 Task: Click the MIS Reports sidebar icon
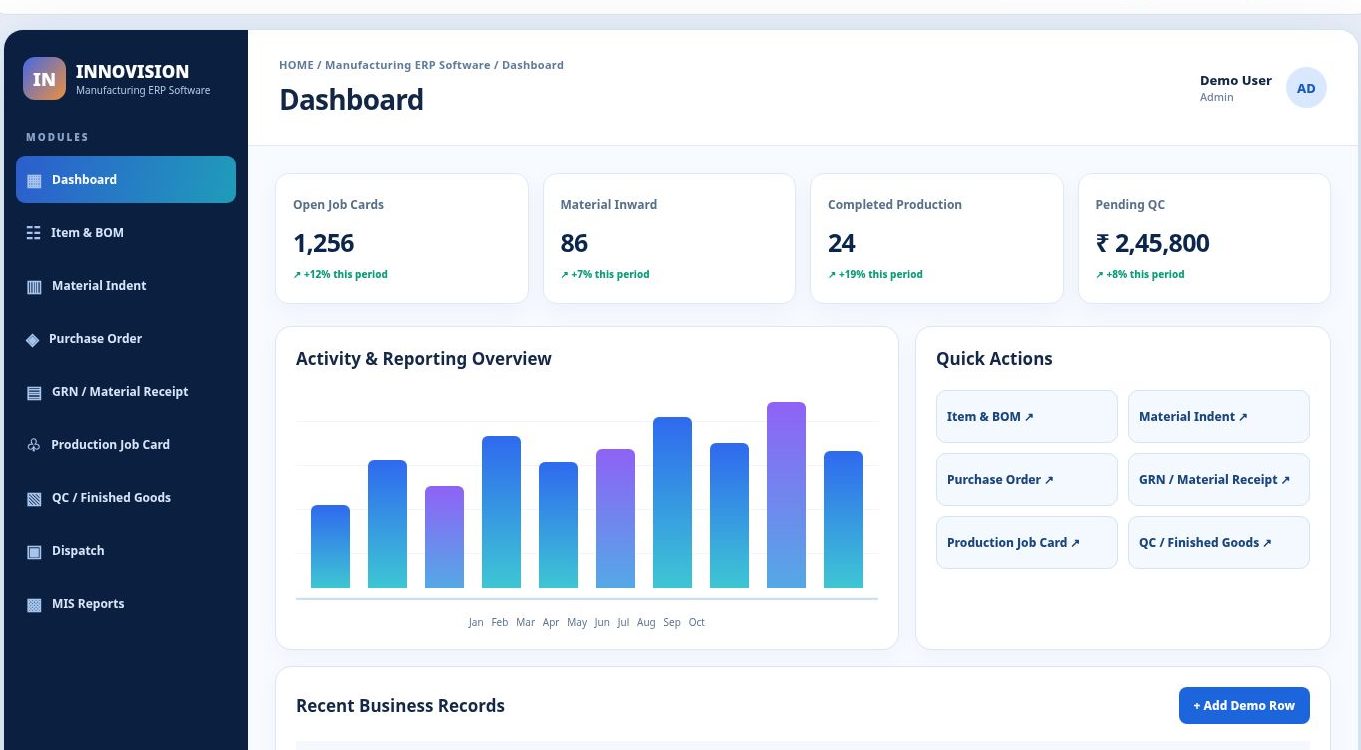click(x=34, y=605)
